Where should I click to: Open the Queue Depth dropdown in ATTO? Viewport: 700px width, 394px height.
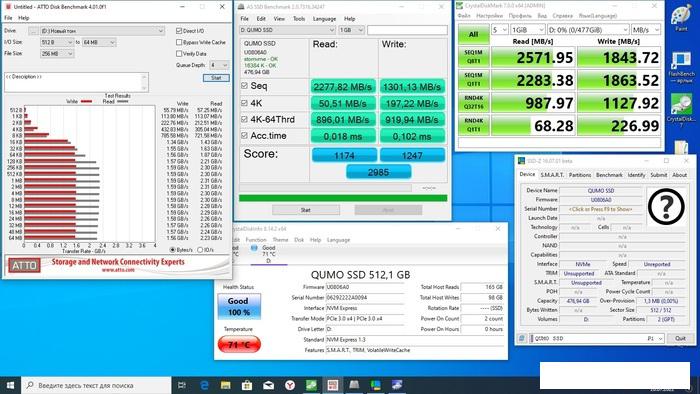click(x=219, y=65)
